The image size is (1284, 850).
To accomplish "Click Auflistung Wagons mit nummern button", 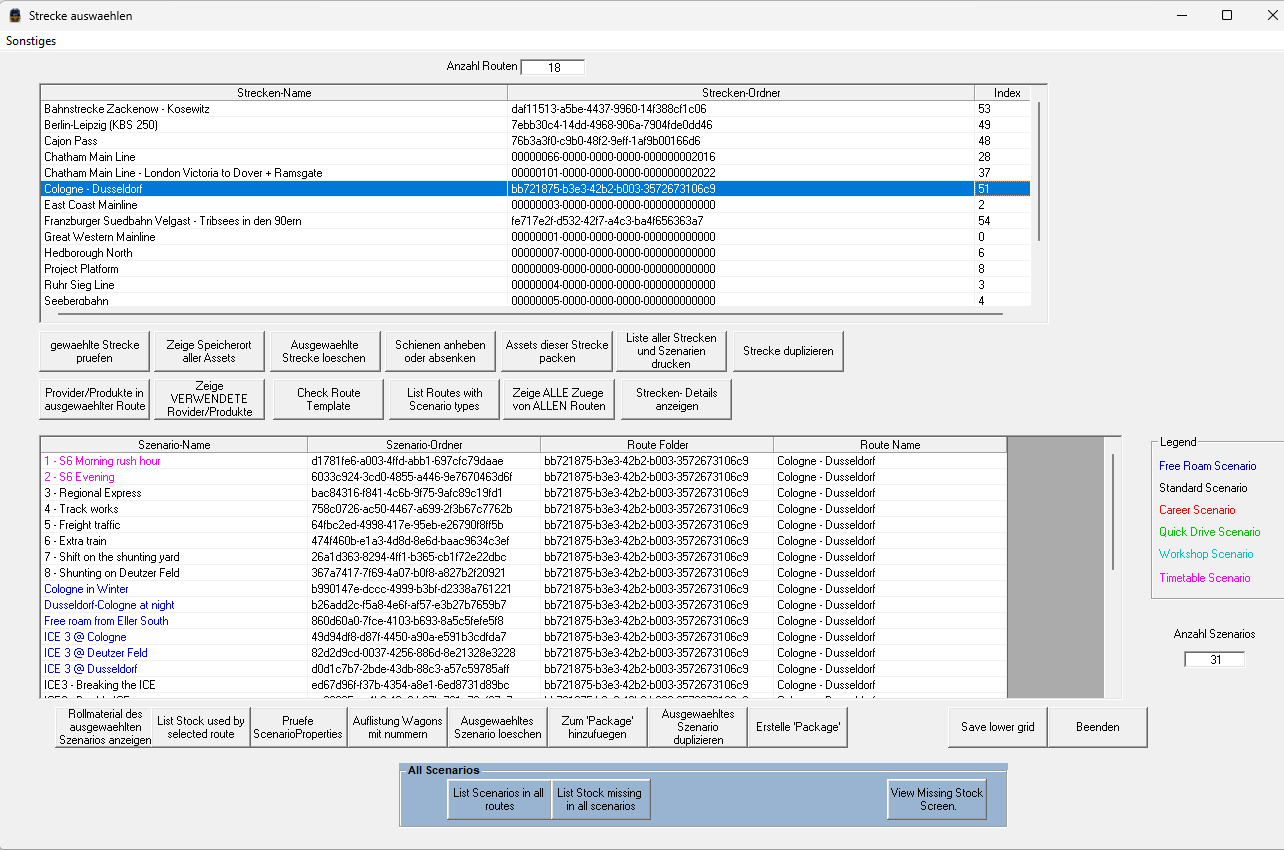I will click(397, 727).
